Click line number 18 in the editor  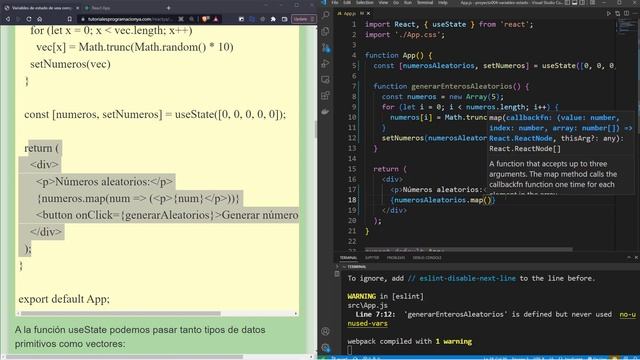click(351, 200)
